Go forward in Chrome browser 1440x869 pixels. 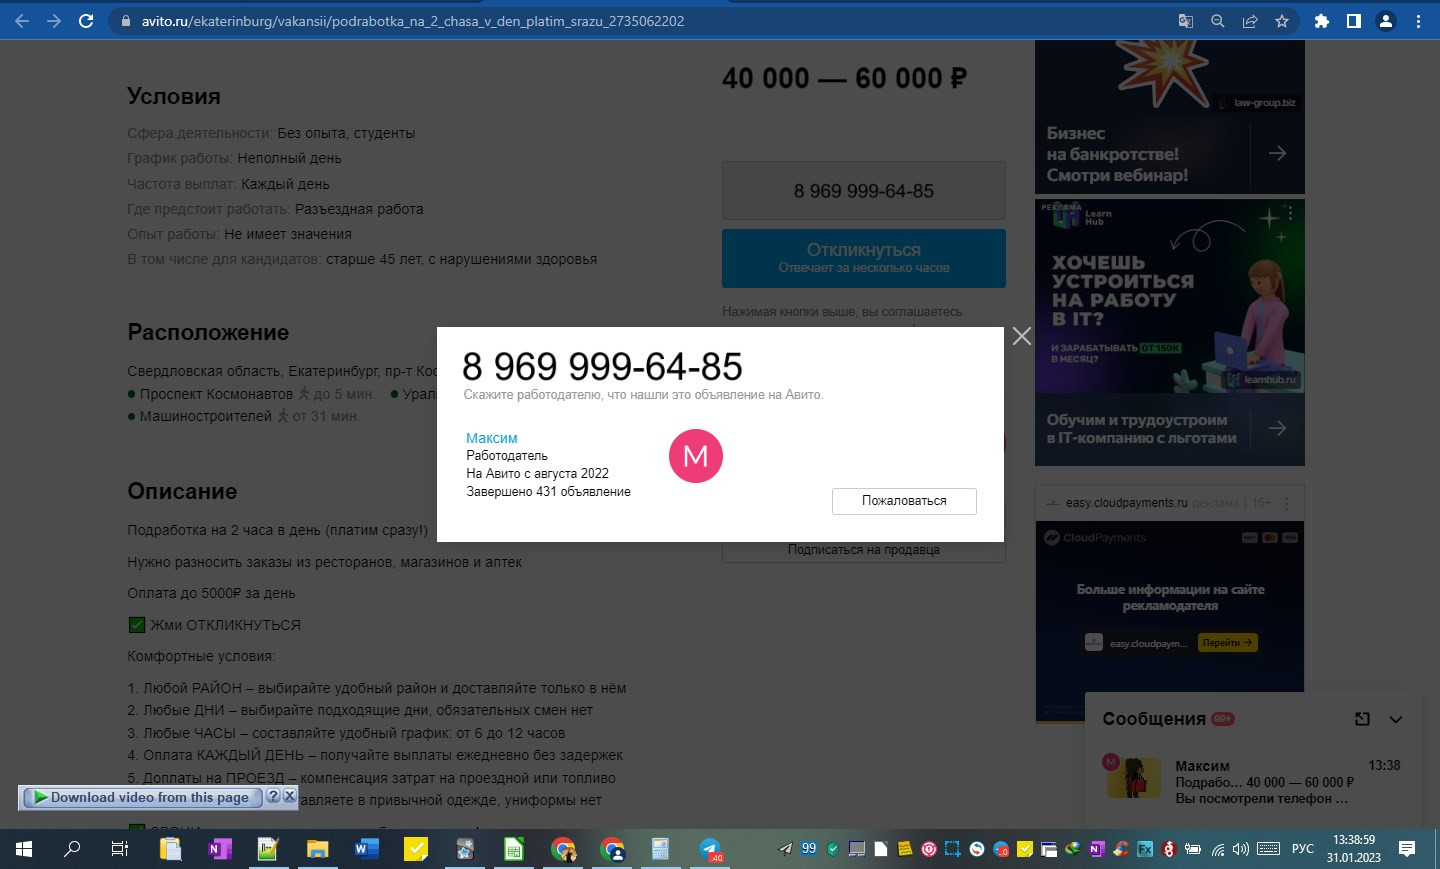(54, 21)
